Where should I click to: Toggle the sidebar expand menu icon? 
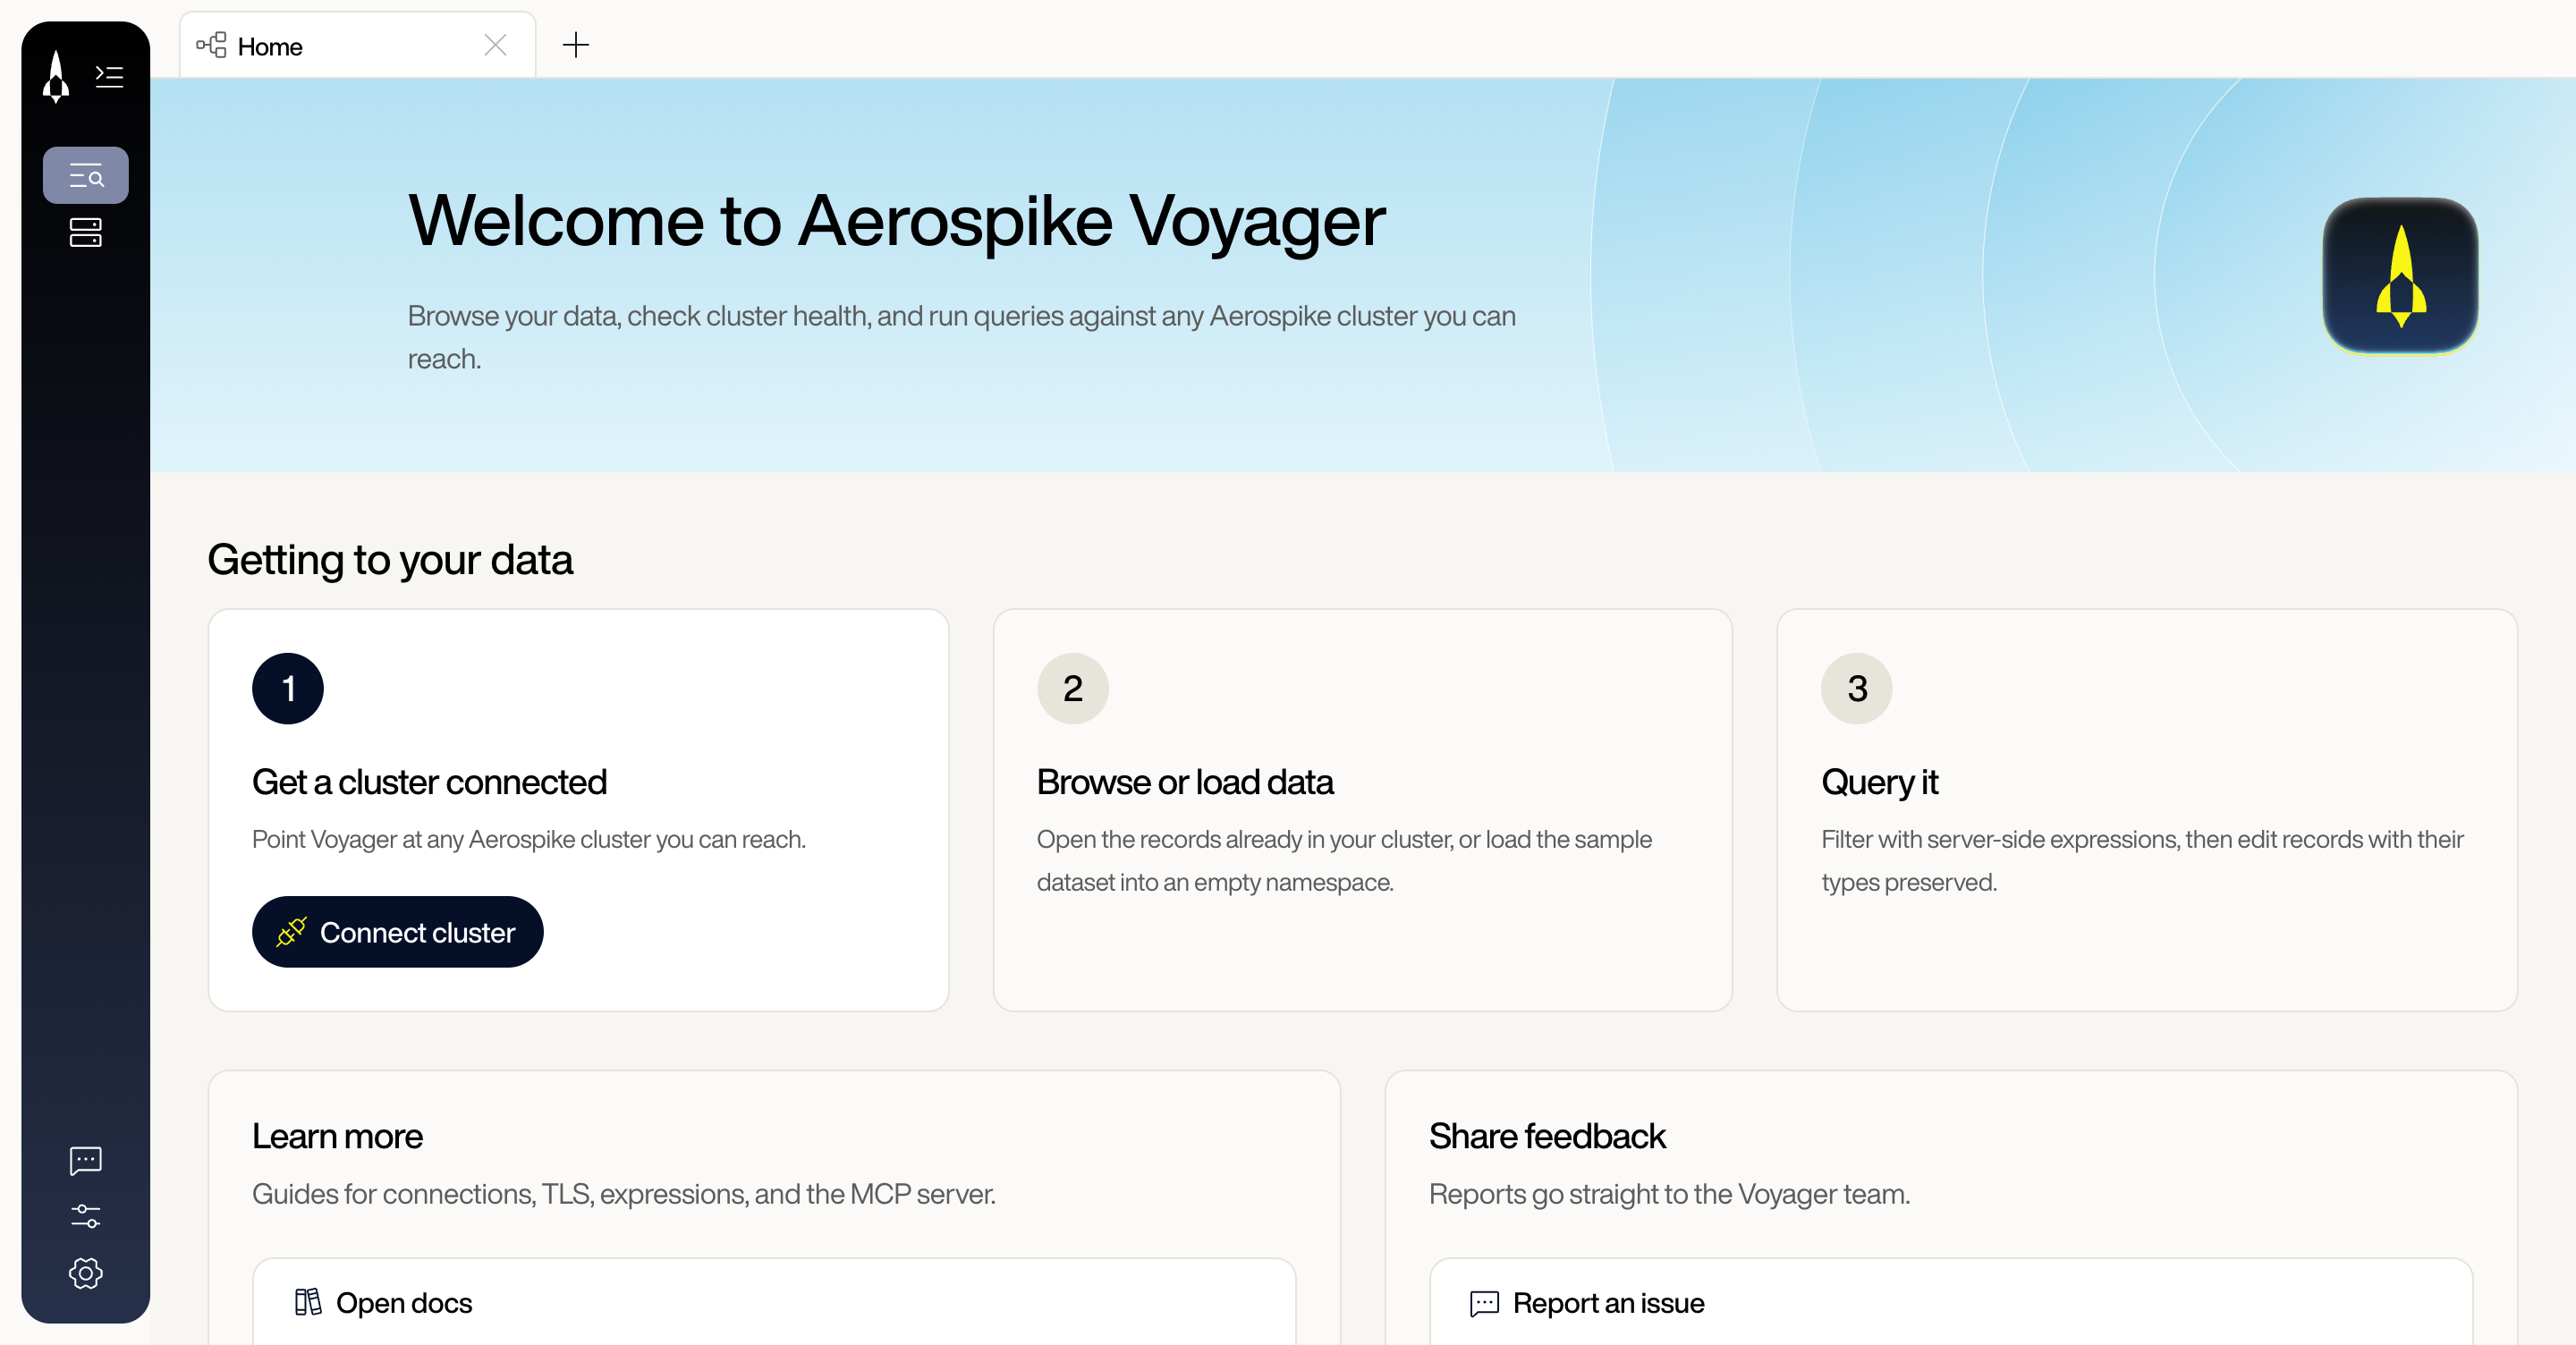click(x=109, y=76)
